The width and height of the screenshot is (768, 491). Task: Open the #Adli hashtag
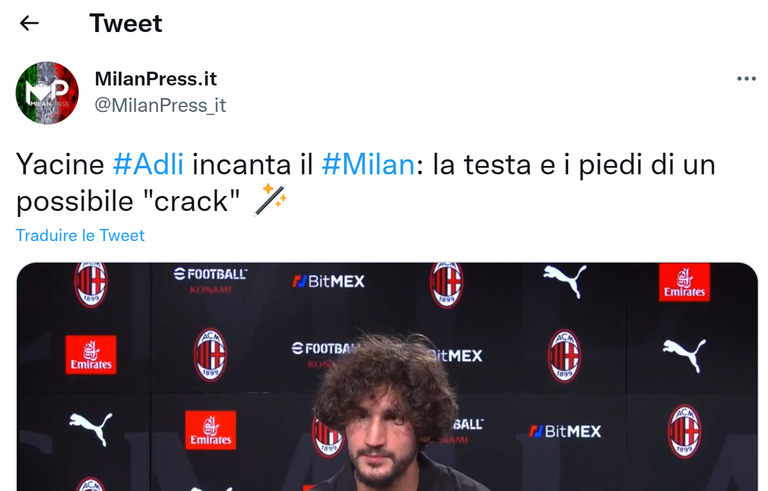pos(148,164)
